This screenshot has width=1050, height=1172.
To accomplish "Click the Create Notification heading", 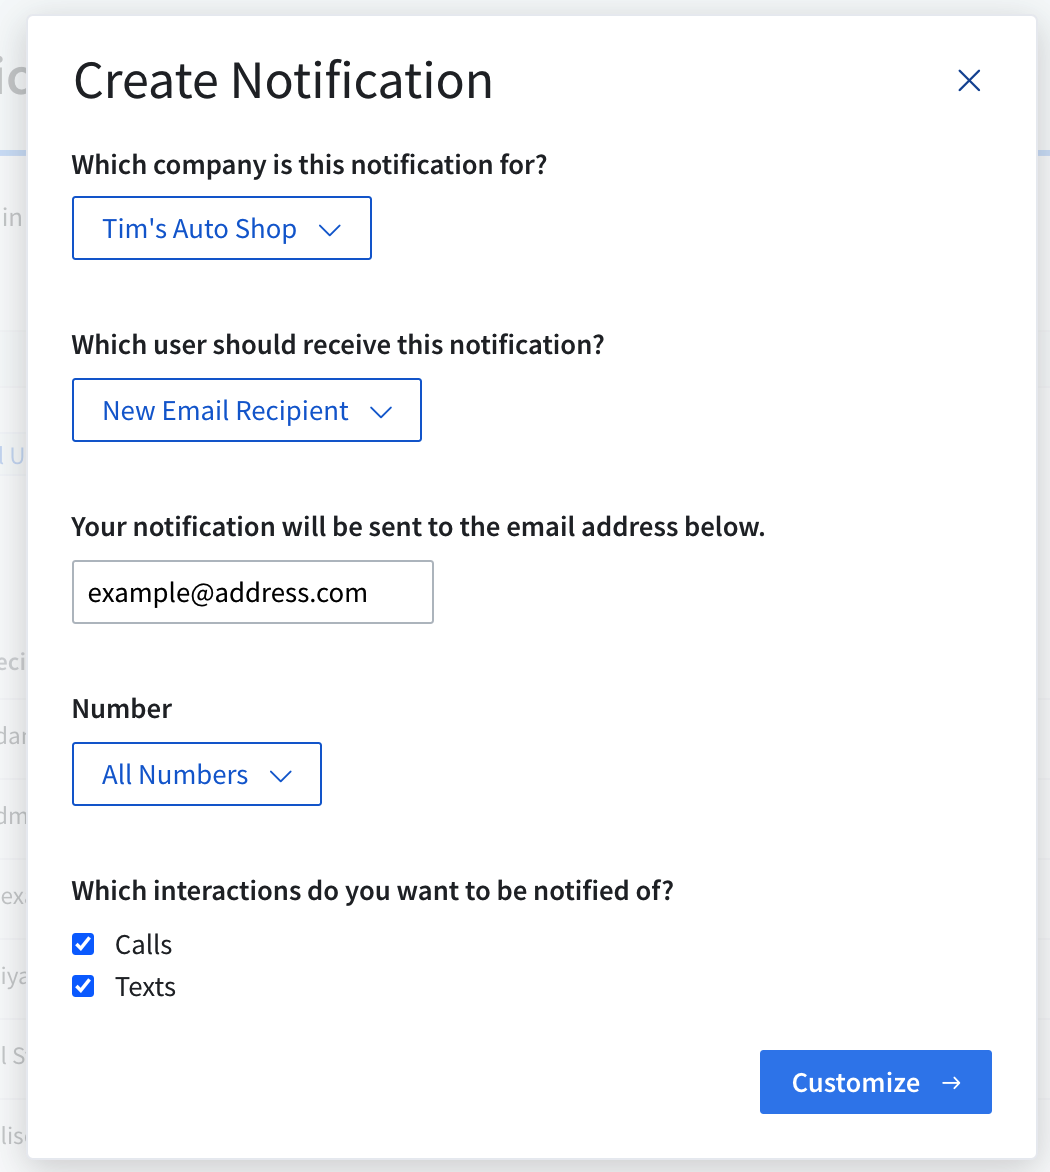I will (283, 81).
